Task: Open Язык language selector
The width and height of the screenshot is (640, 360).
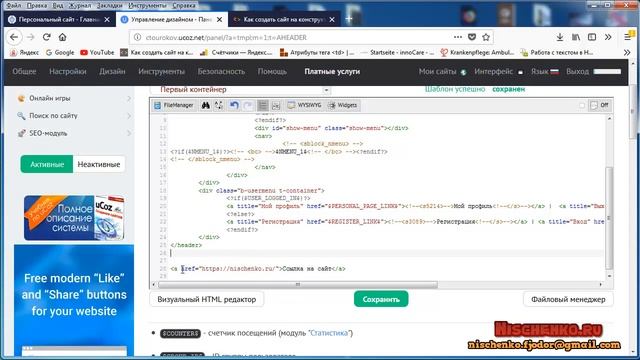Action: pyautogui.click(x=544, y=71)
